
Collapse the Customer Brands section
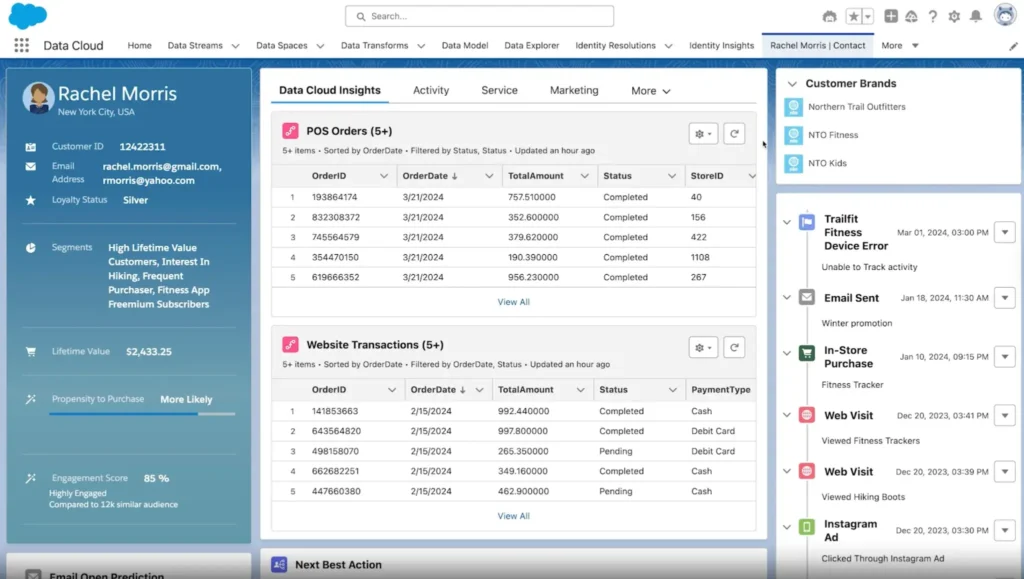(x=792, y=84)
